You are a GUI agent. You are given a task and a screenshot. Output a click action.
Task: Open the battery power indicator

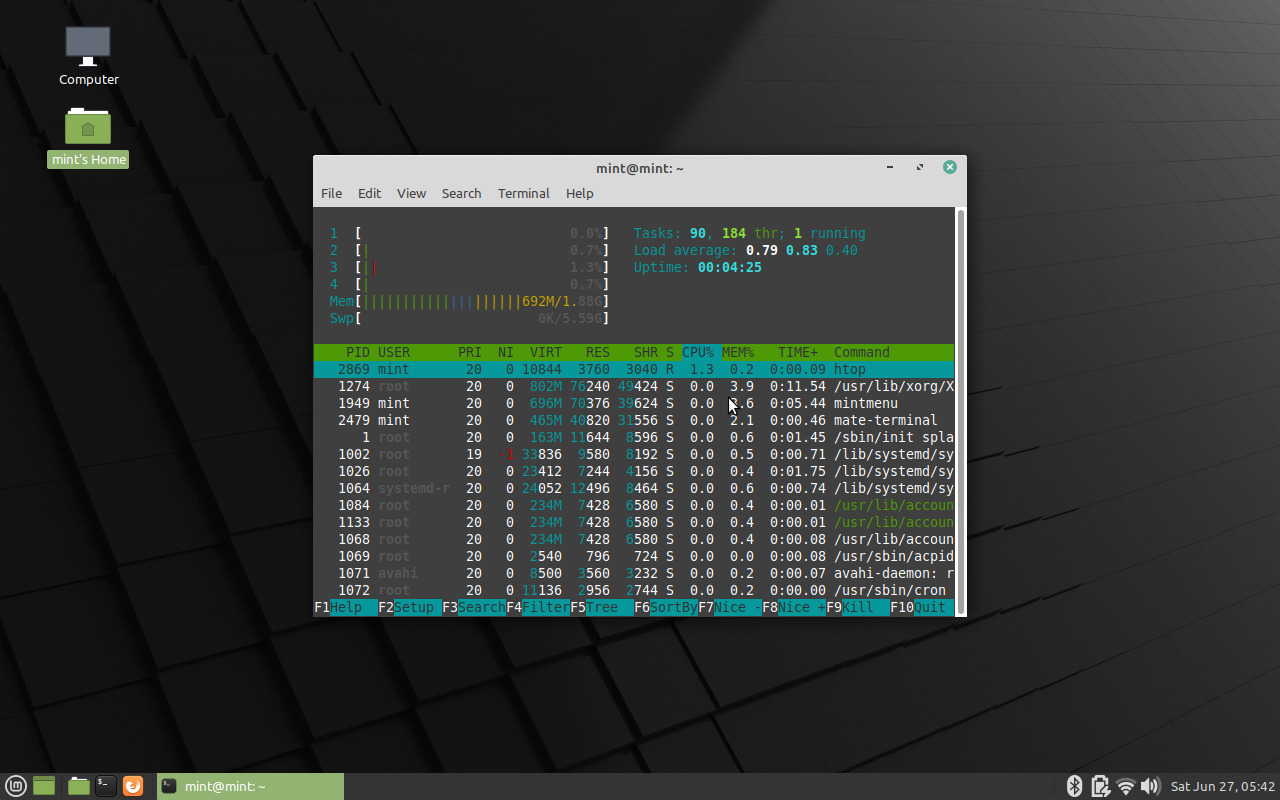point(1100,786)
